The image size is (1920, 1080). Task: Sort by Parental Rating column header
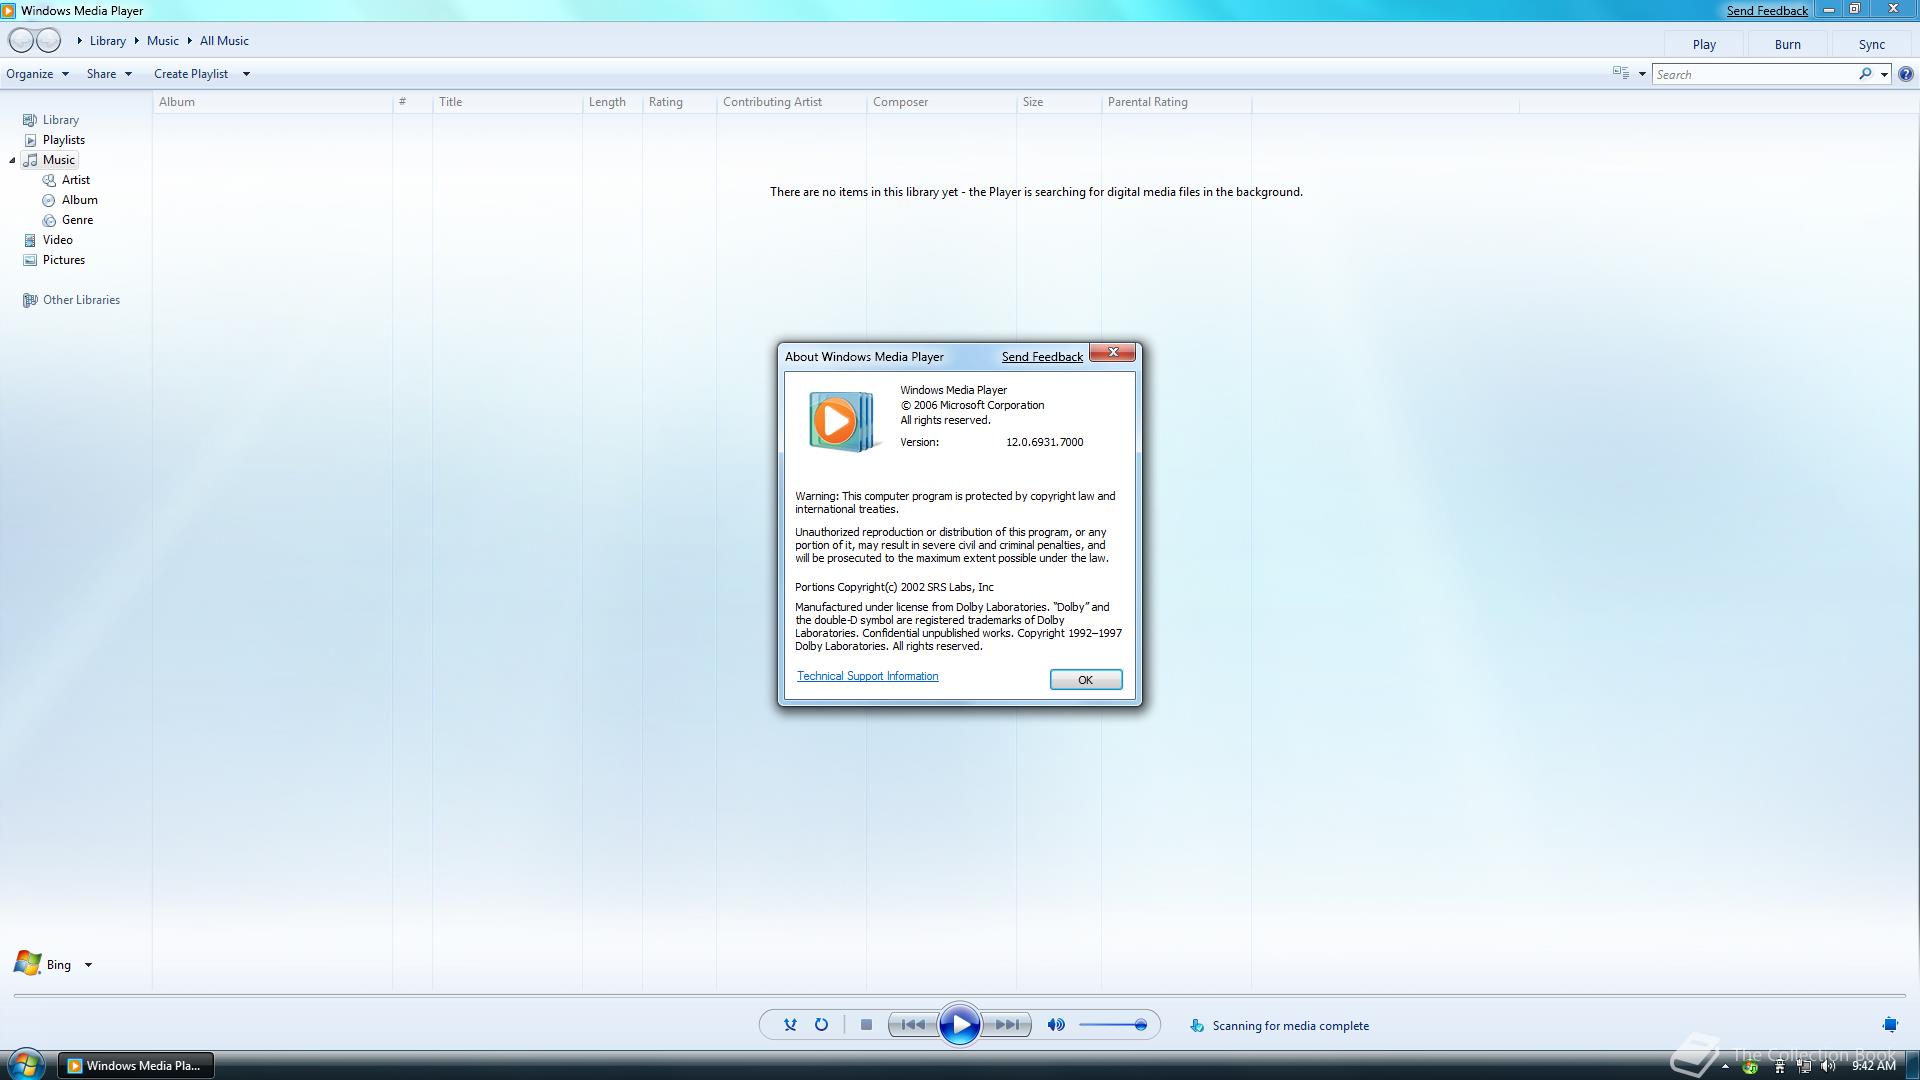tap(1176, 102)
